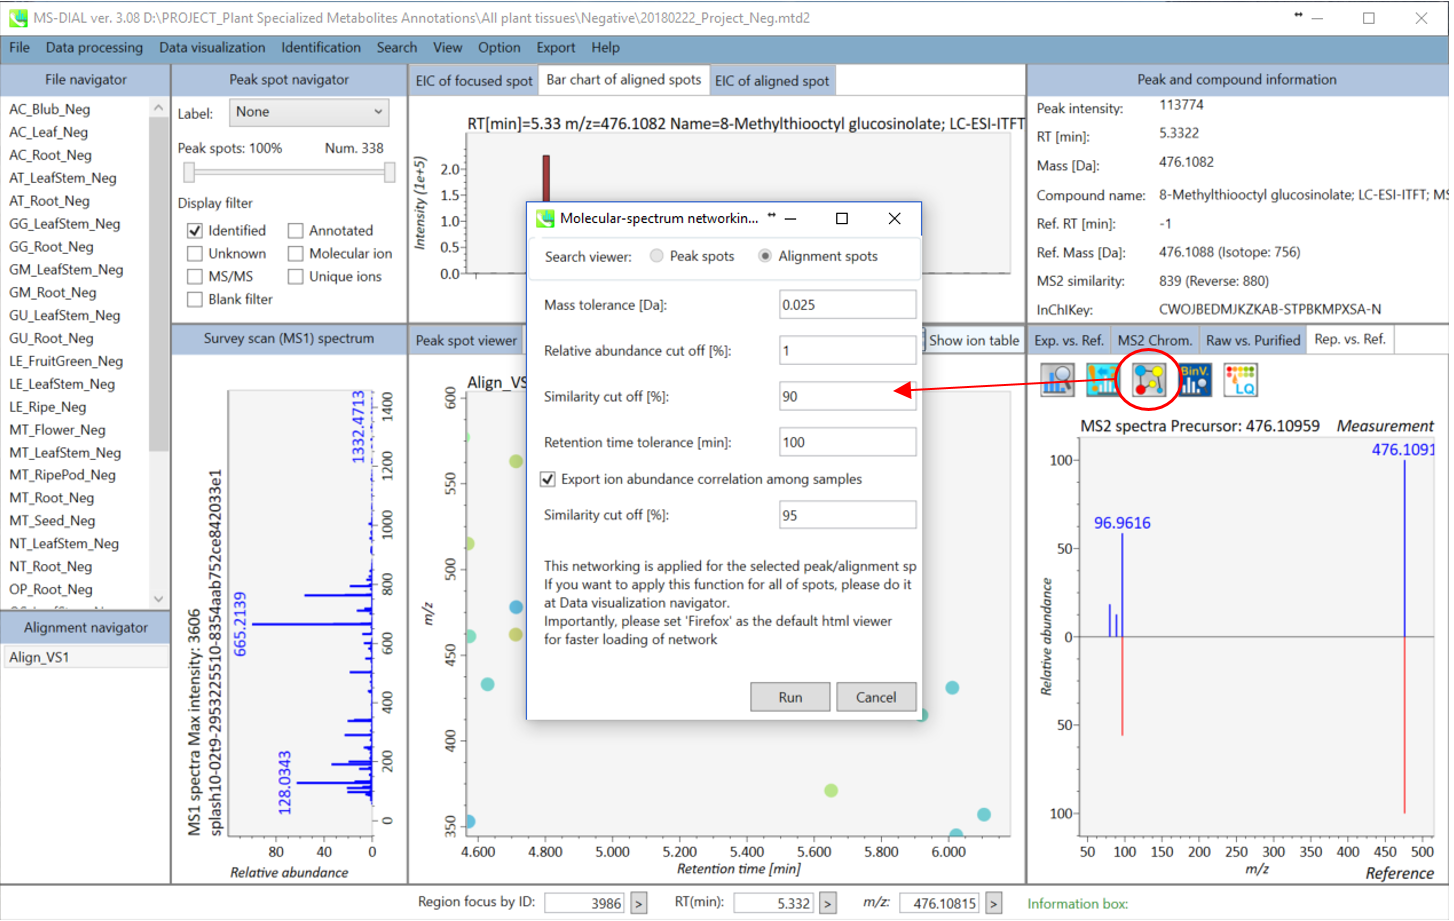Image resolution: width=1454 pixels, height=921 pixels.
Task: Open the Export menu
Action: pos(556,47)
